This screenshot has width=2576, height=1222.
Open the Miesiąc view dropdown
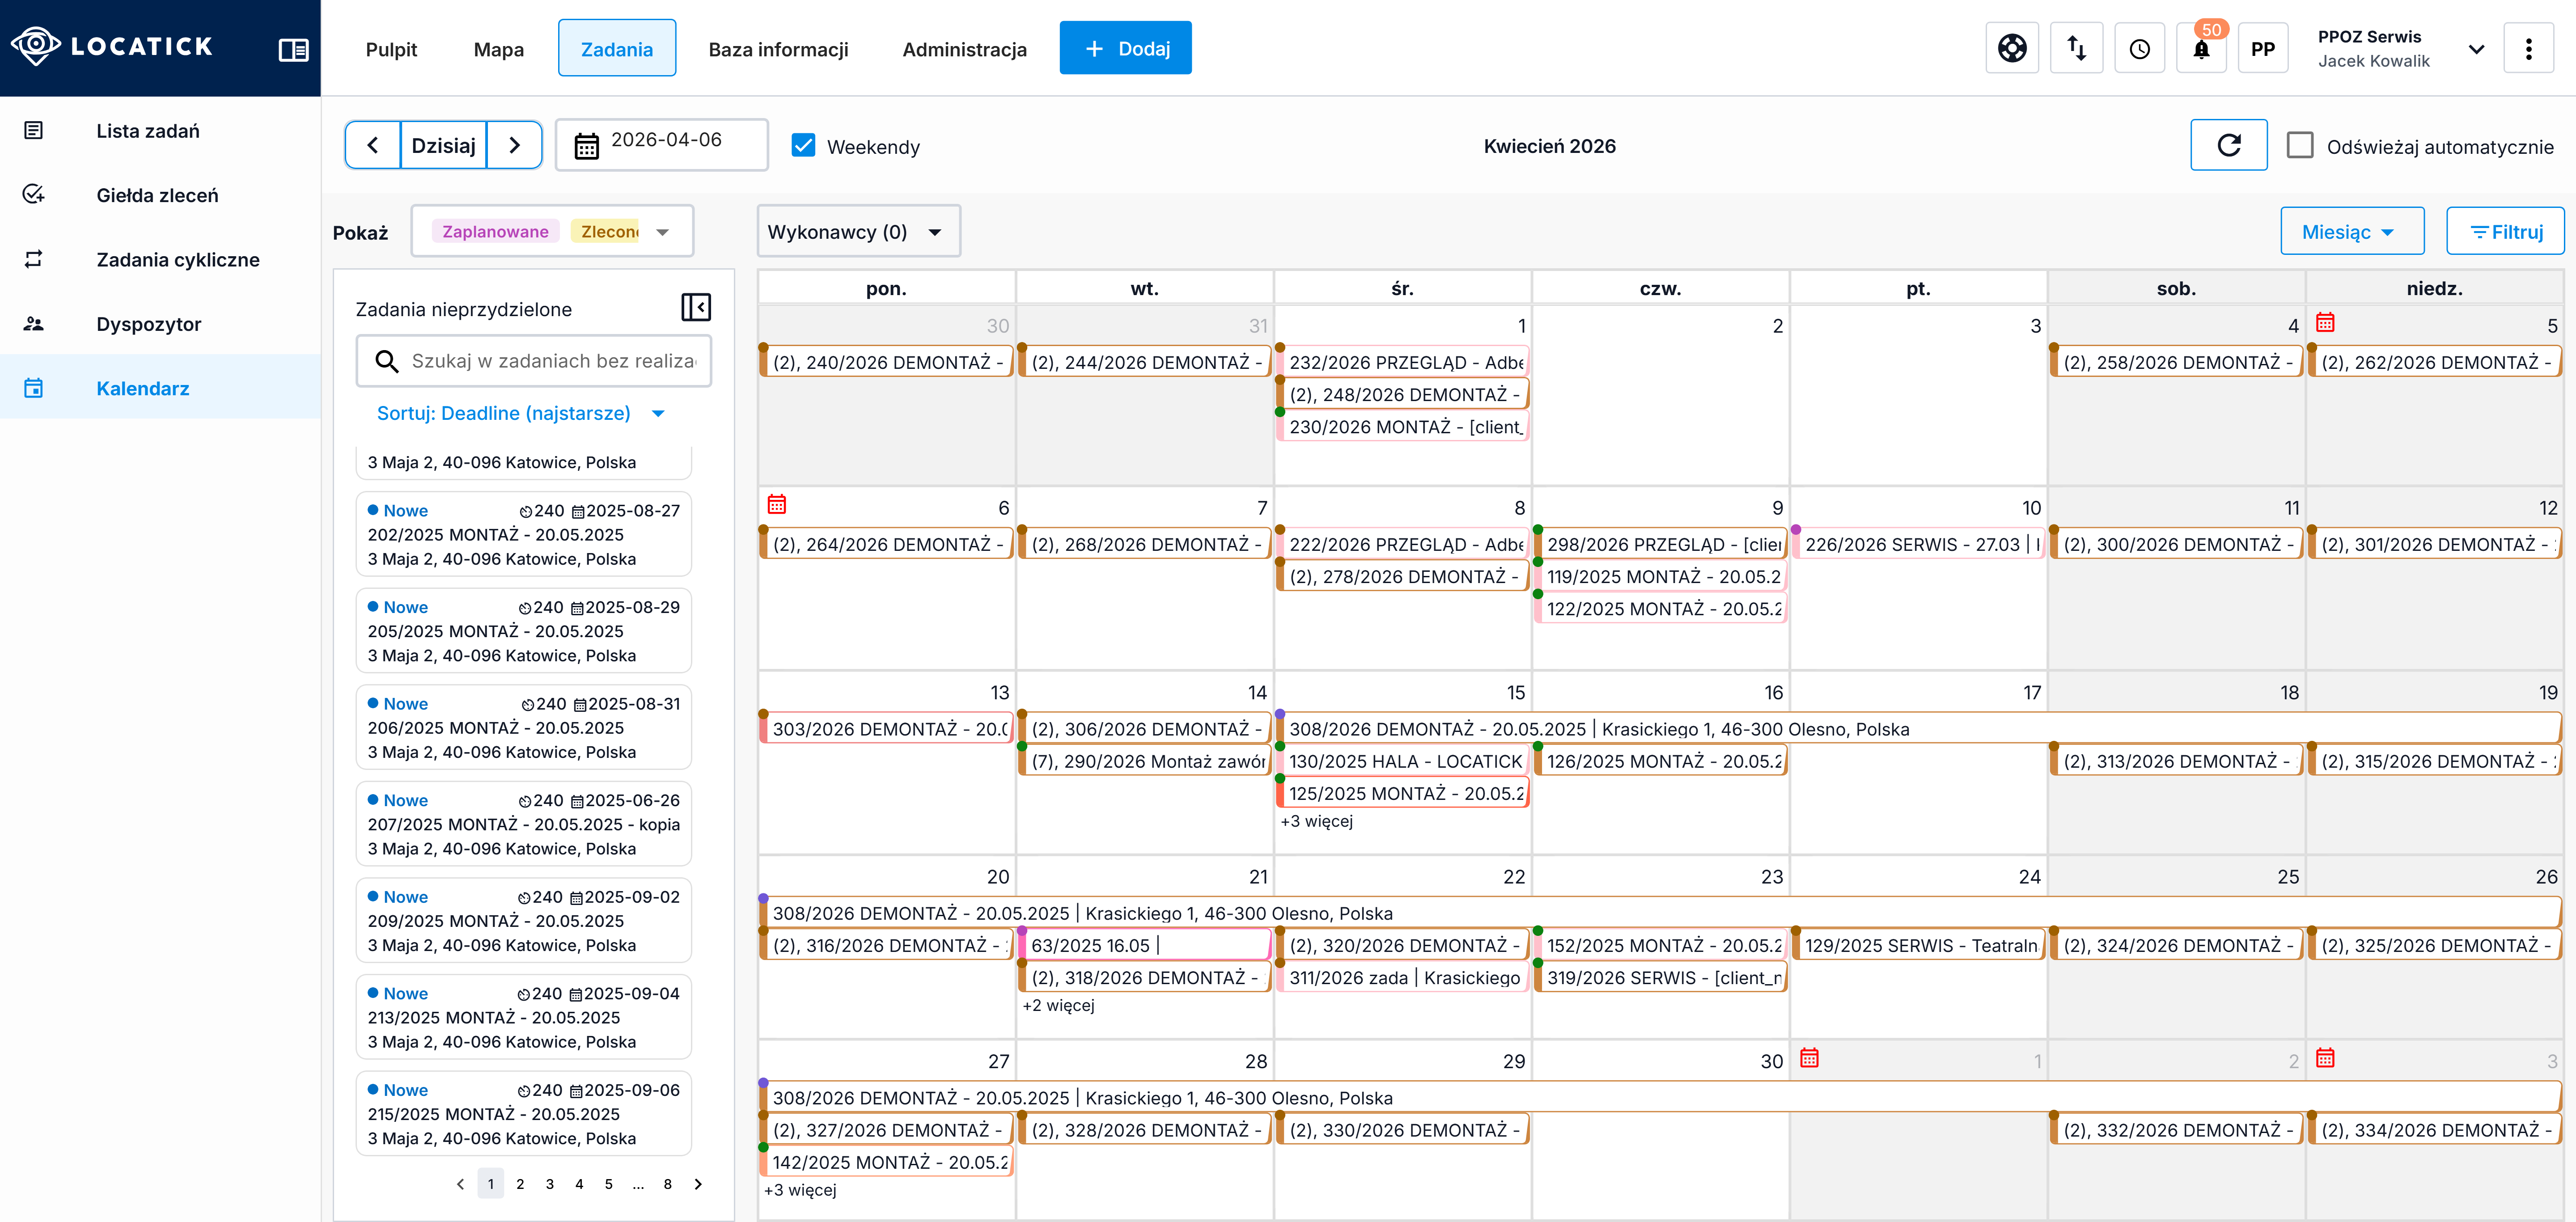[2352, 232]
